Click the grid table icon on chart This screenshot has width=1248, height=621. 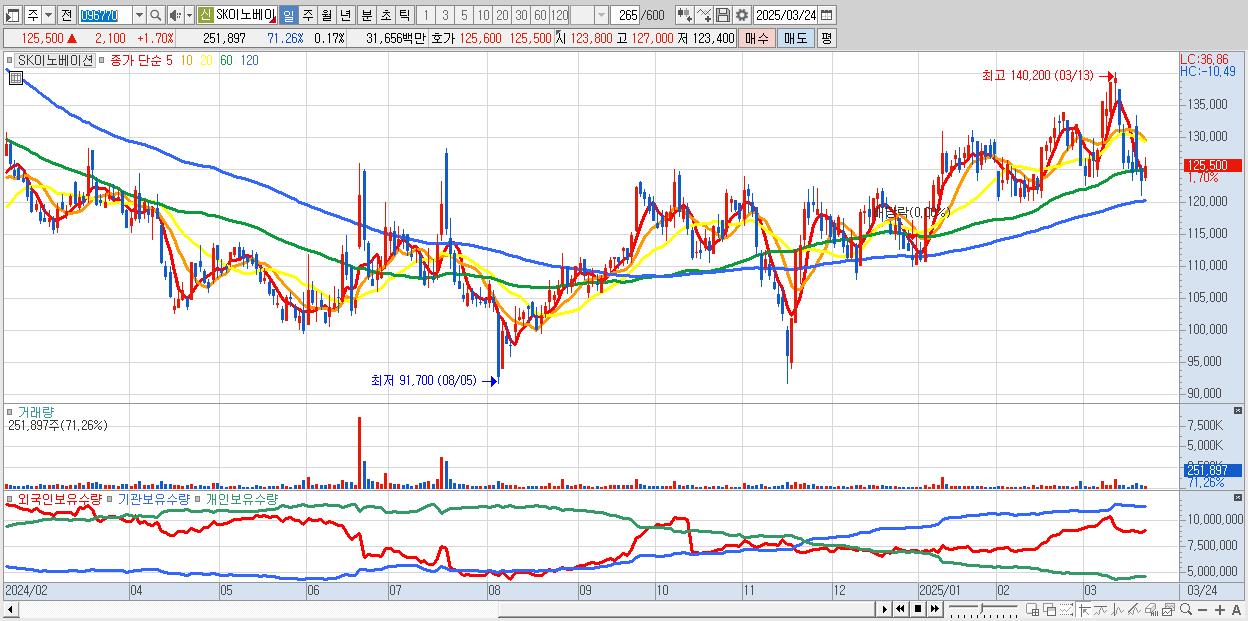coord(15,78)
